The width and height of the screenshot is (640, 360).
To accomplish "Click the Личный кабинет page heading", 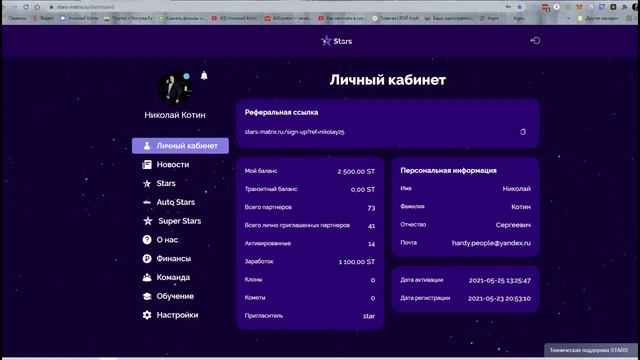I will pos(387,80).
